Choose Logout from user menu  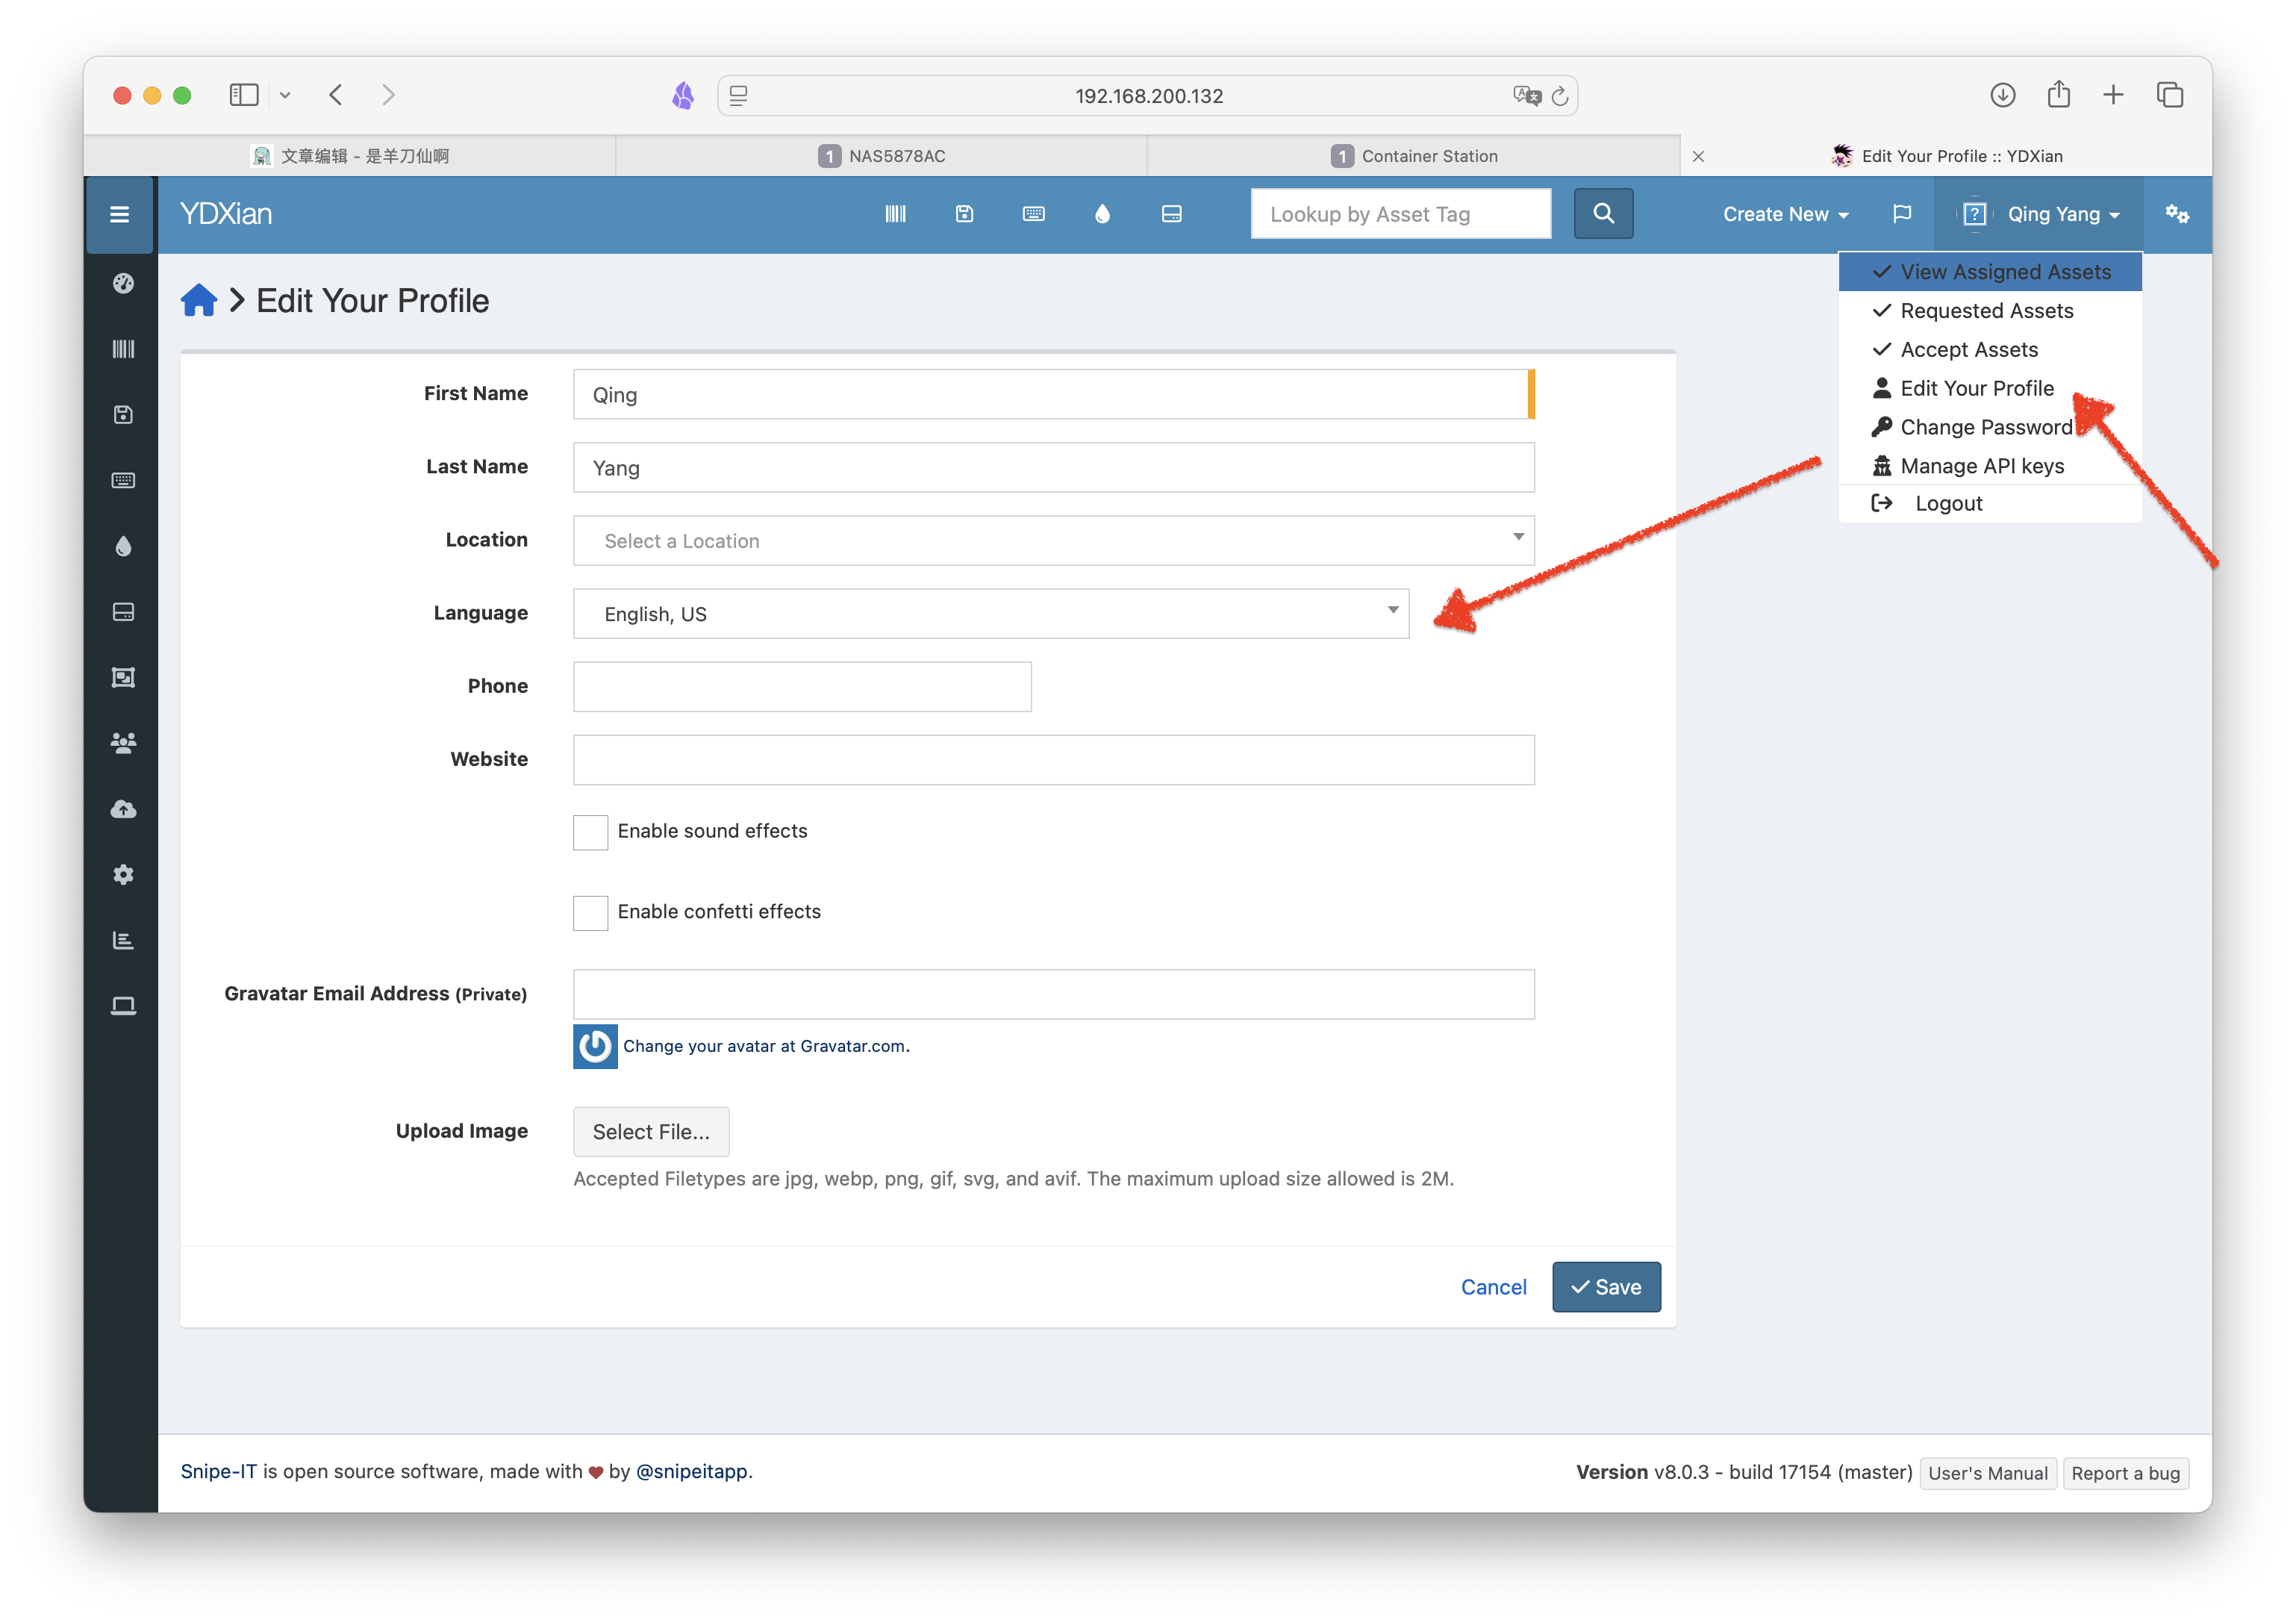click(1989, 504)
